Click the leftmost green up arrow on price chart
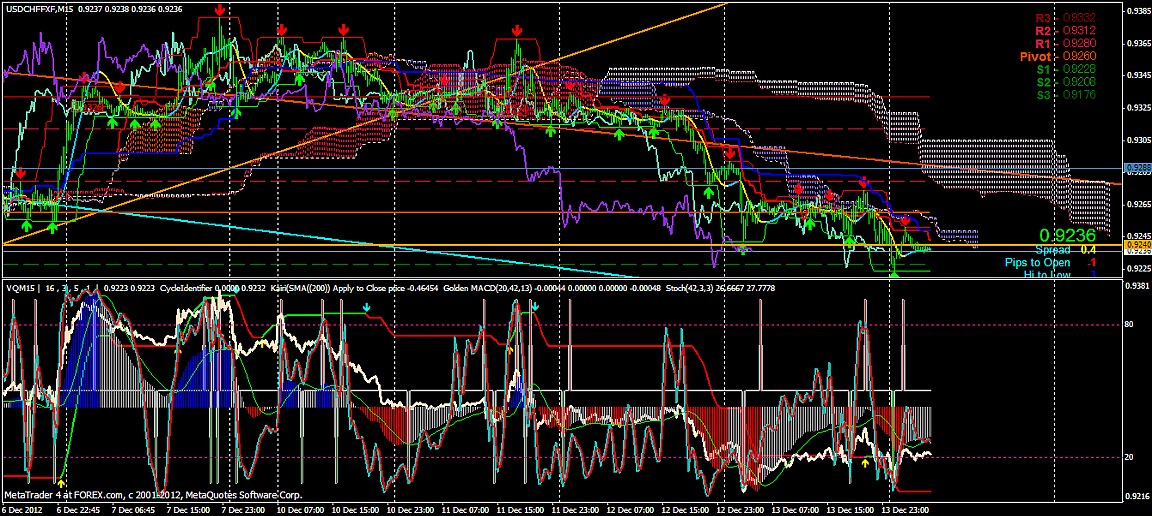Viewport: 1152px width, 516px height. [27, 226]
